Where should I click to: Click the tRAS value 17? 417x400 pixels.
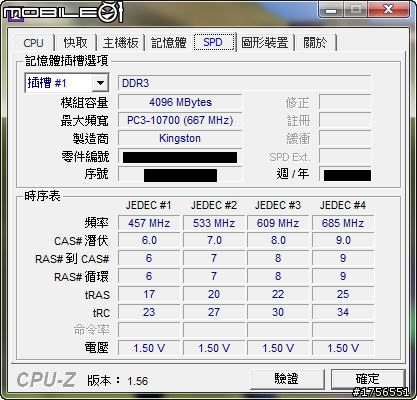(149, 294)
